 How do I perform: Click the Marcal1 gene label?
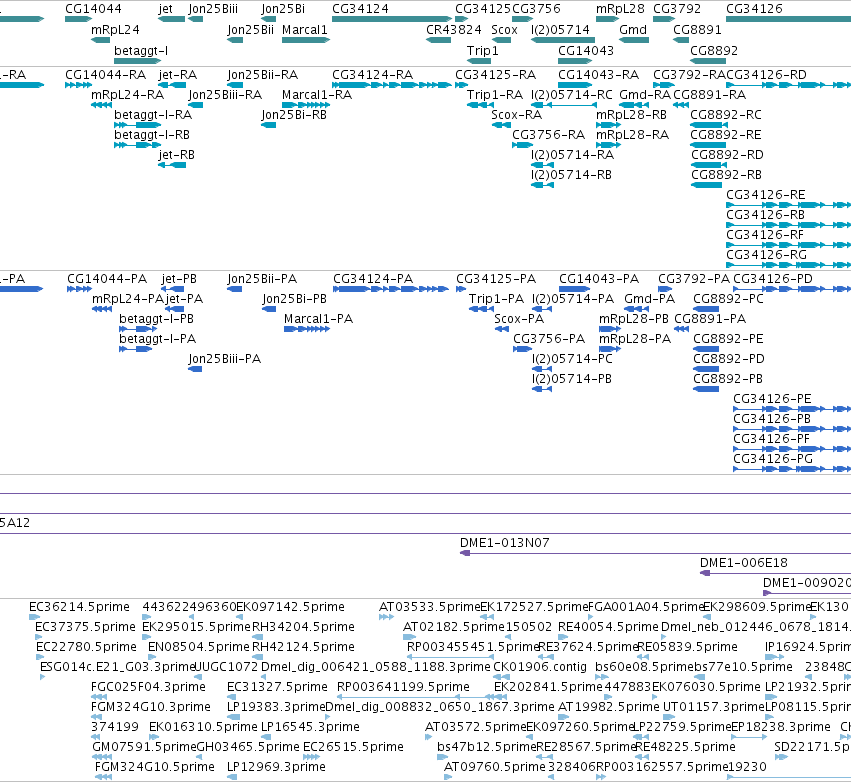(x=305, y=29)
